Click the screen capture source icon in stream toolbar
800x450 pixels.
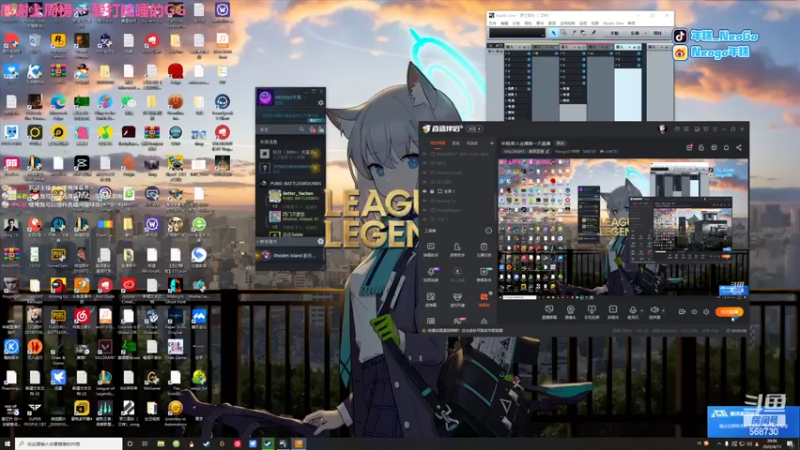[x=549, y=309]
